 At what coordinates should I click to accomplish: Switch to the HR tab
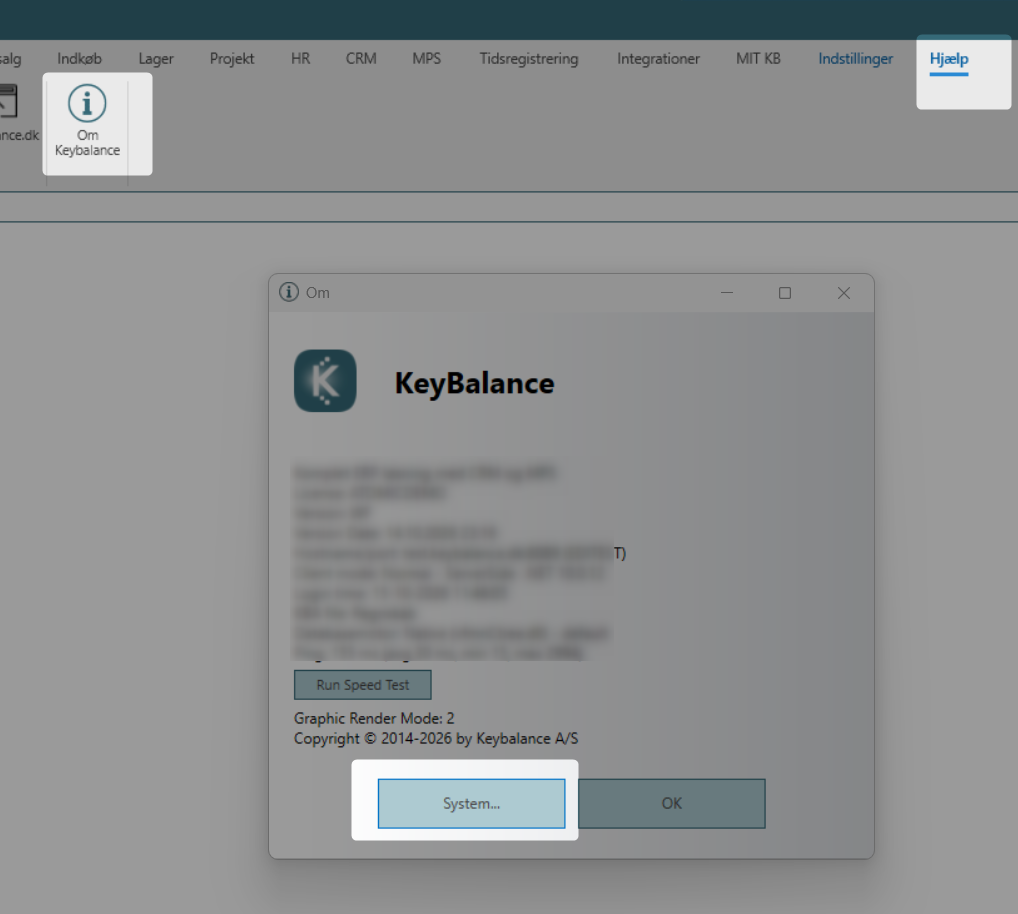(x=300, y=59)
